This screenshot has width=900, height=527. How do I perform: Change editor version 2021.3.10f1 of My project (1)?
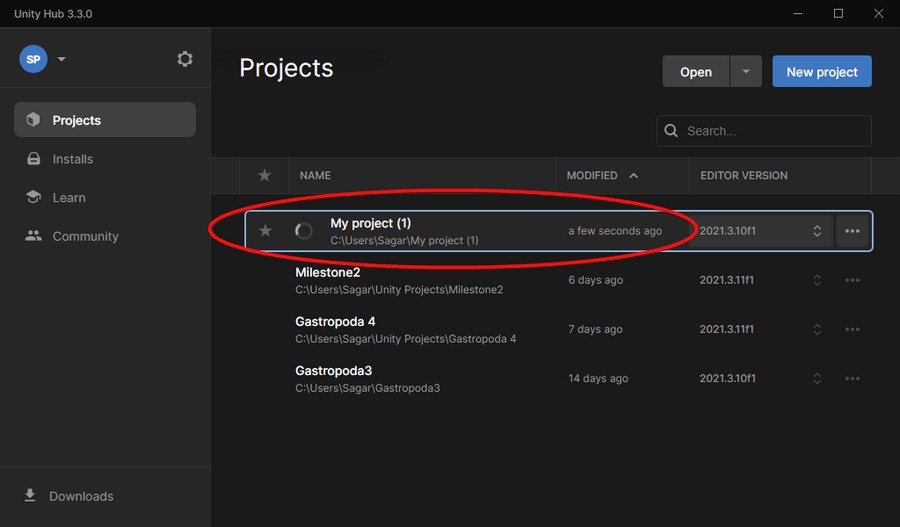click(x=761, y=231)
